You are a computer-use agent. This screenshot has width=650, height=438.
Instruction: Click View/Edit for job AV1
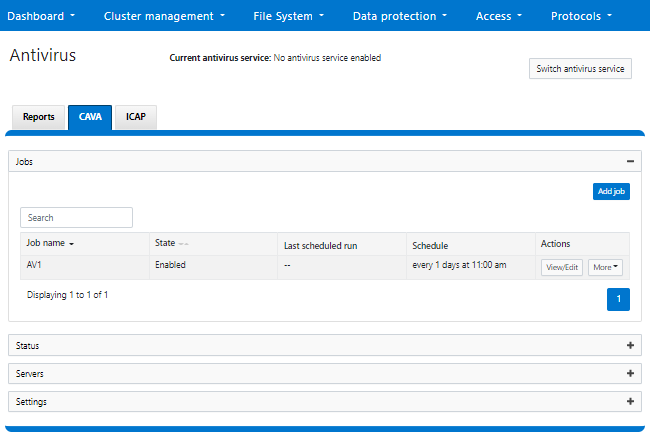(x=561, y=267)
